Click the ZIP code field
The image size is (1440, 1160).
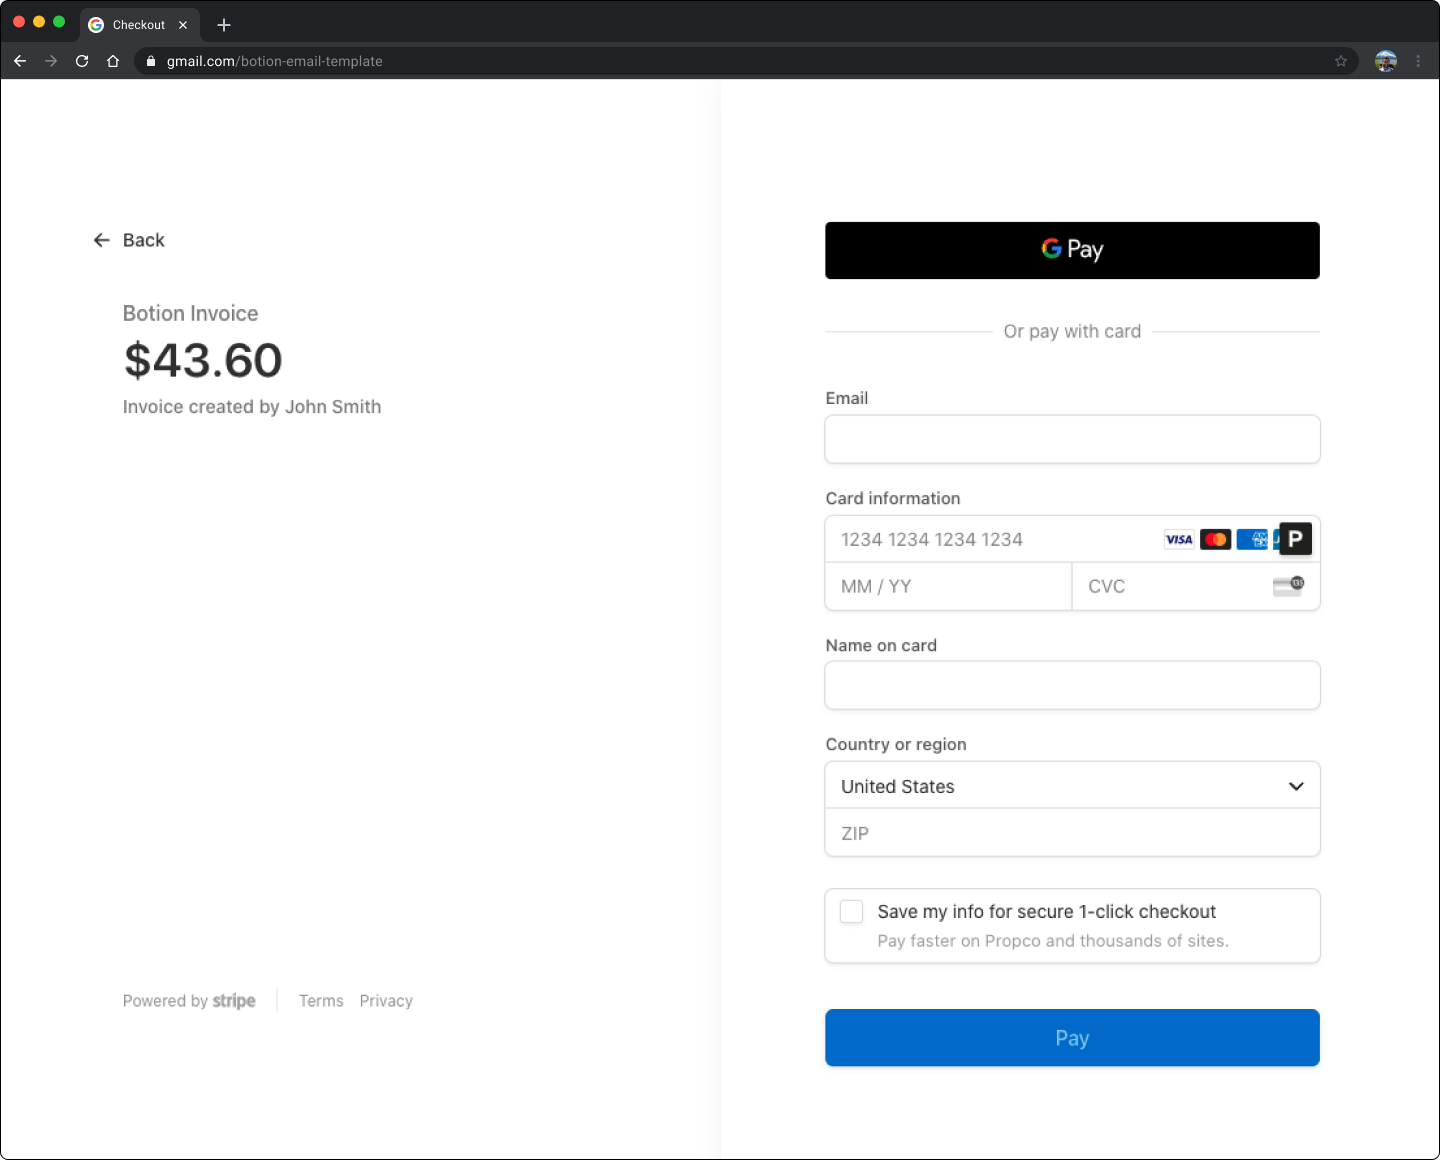click(1072, 833)
